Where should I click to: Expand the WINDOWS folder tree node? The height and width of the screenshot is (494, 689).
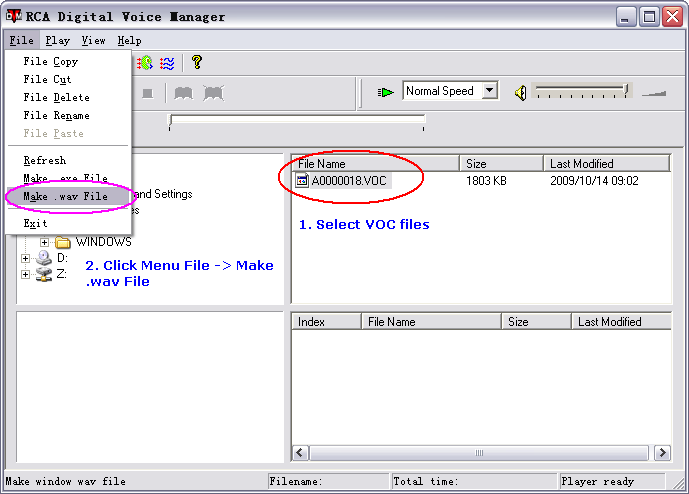44,242
